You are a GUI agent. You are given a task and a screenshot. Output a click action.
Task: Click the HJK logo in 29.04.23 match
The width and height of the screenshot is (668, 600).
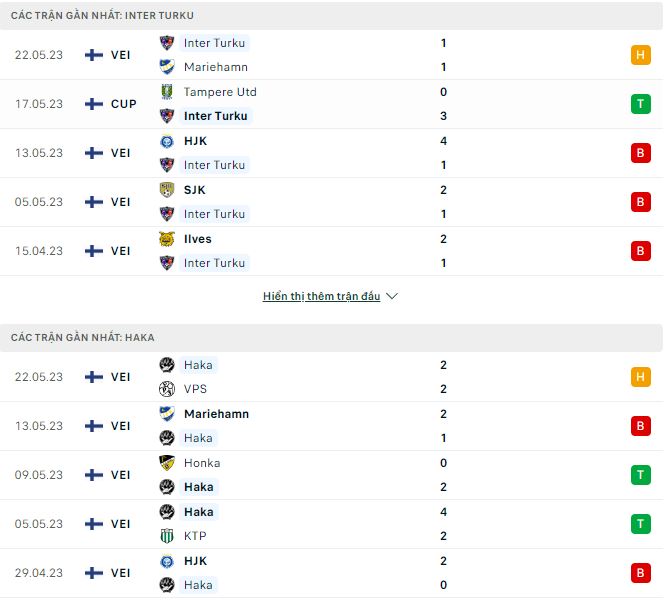[167, 561]
